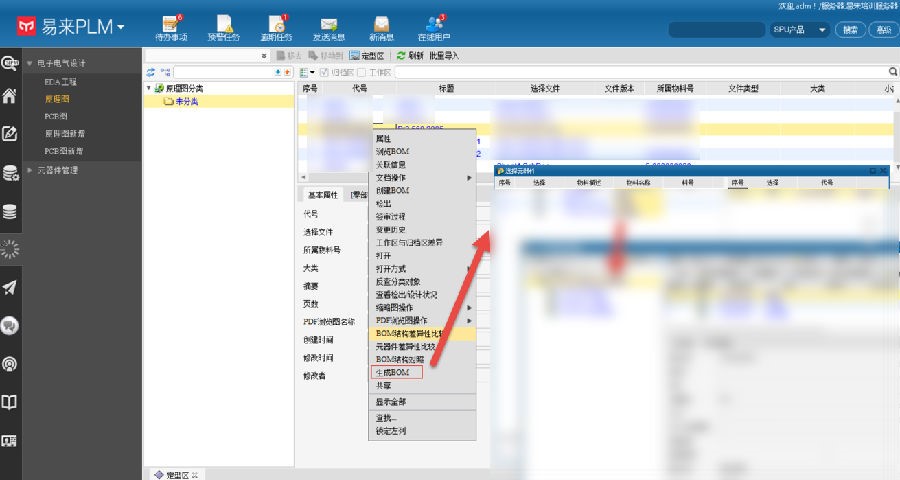Collapse the 原理图分类 tree node
Image resolution: width=900 pixels, height=480 pixels.
(x=150, y=89)
